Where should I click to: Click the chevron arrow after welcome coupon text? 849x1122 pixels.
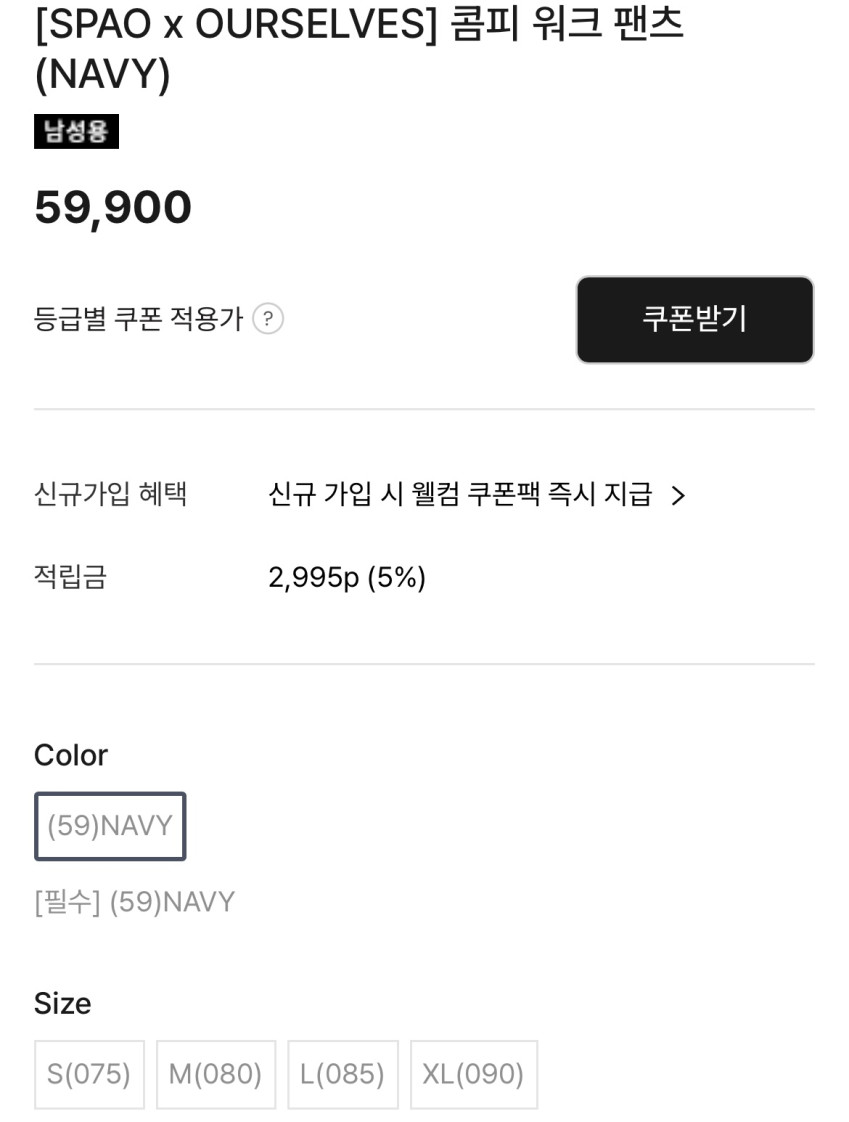pyautogui.click(x=678, y=495)
